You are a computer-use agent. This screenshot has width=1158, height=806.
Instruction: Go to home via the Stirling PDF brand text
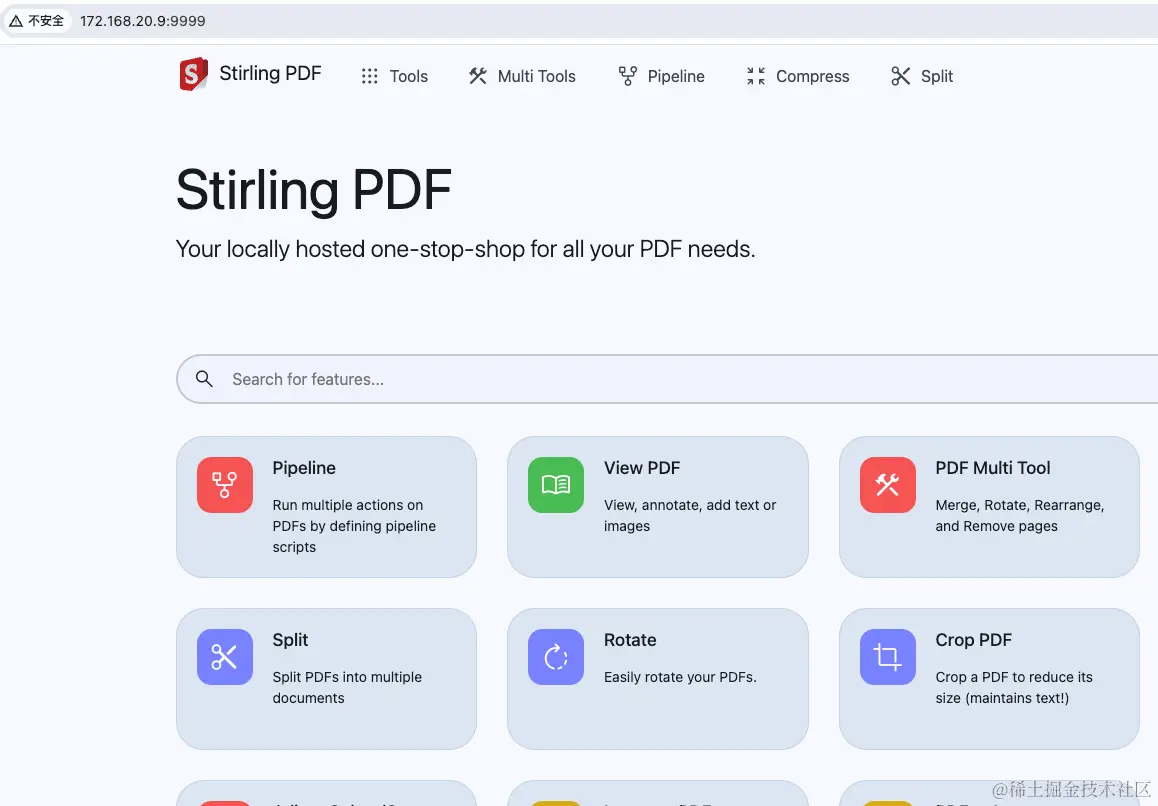(270, 73)
